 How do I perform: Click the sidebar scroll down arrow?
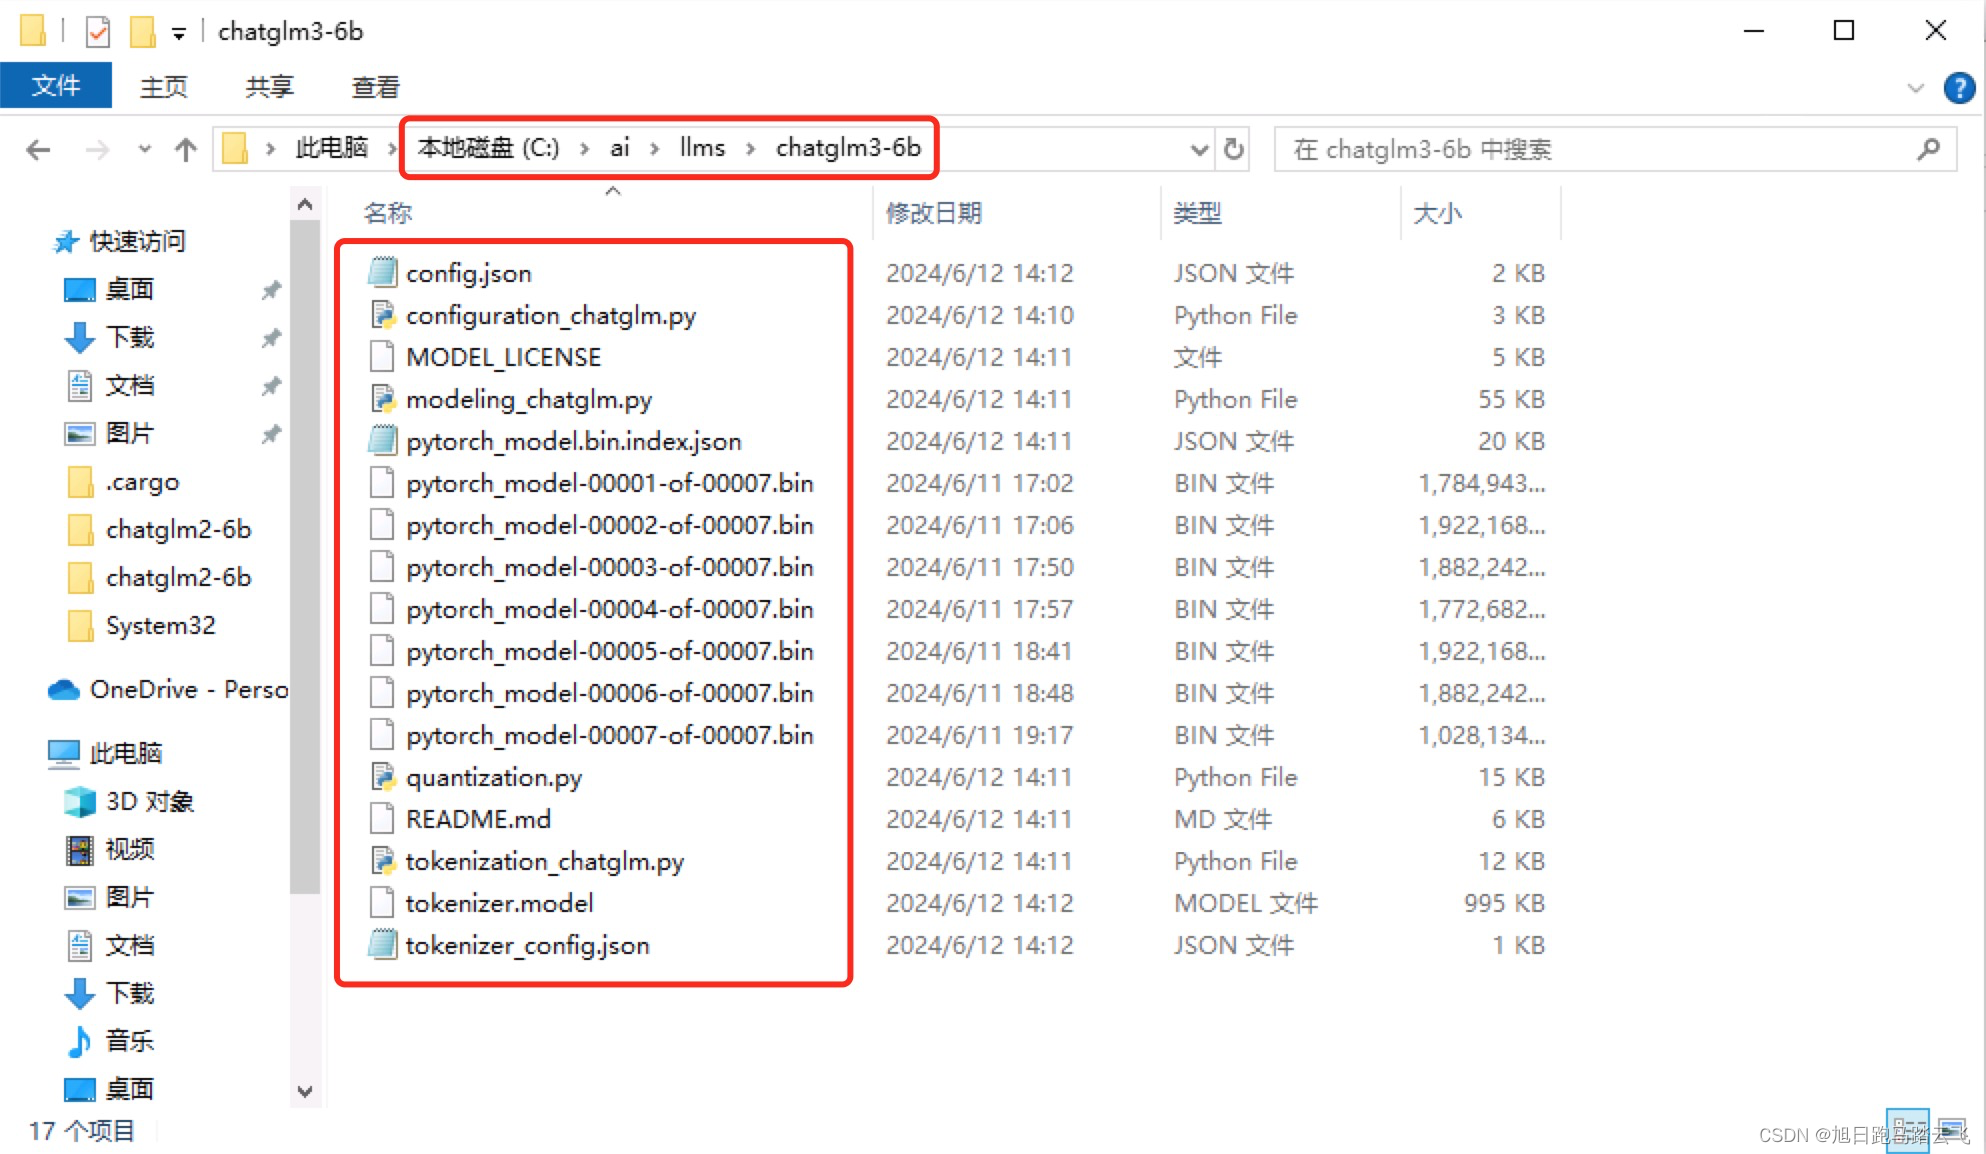[x=305, y=1091]
